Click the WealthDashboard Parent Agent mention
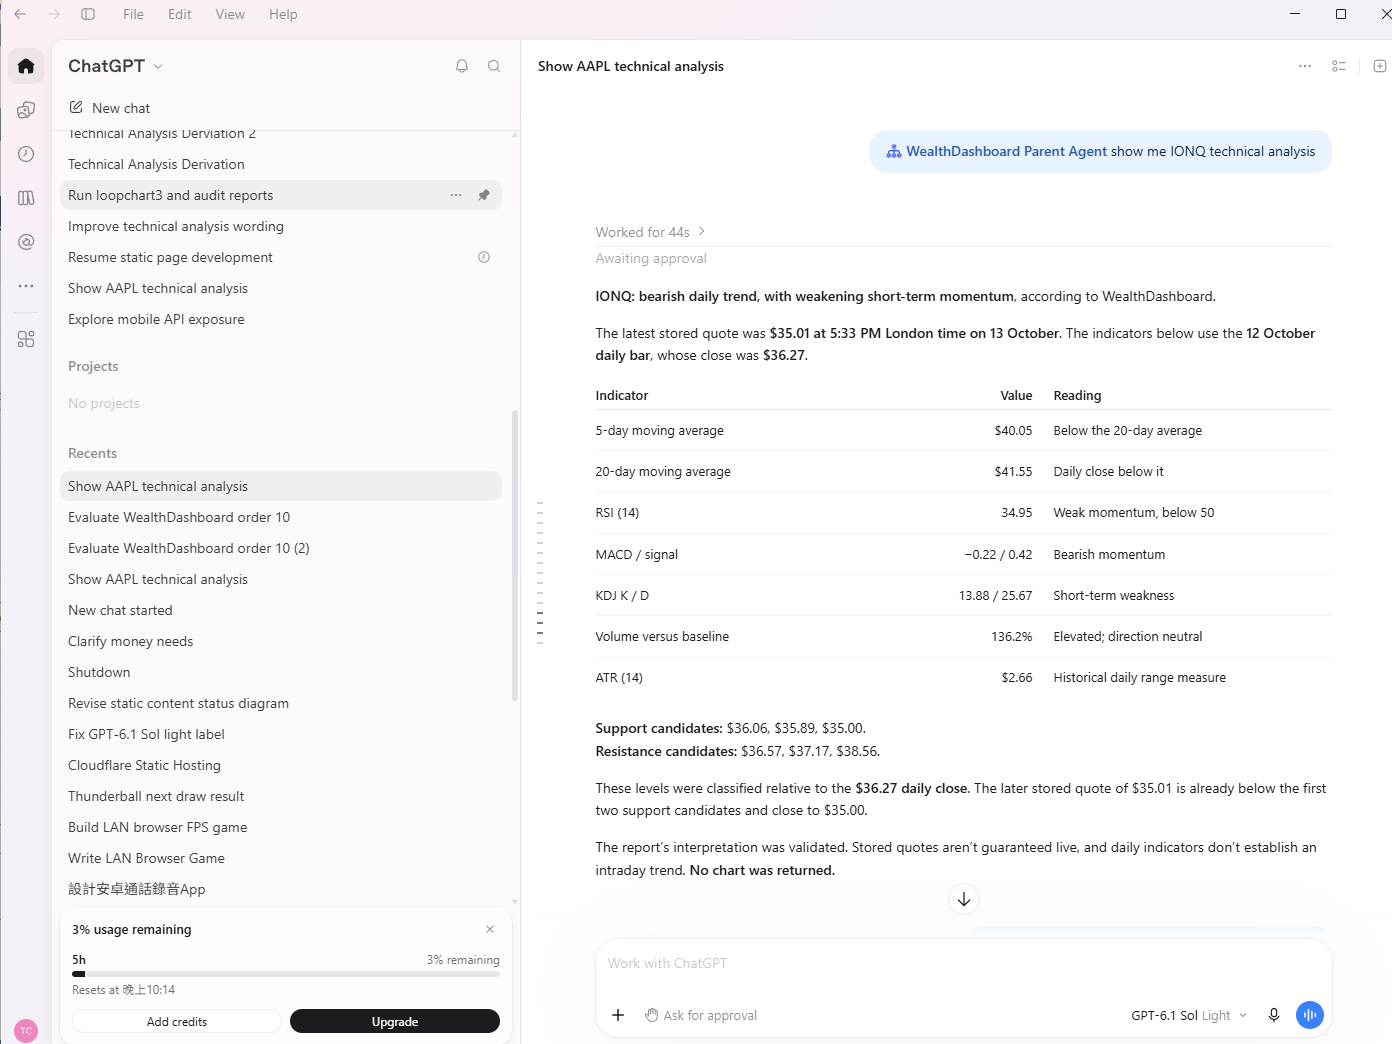Screen dimensions: 1392x1044 coord(996,151)
